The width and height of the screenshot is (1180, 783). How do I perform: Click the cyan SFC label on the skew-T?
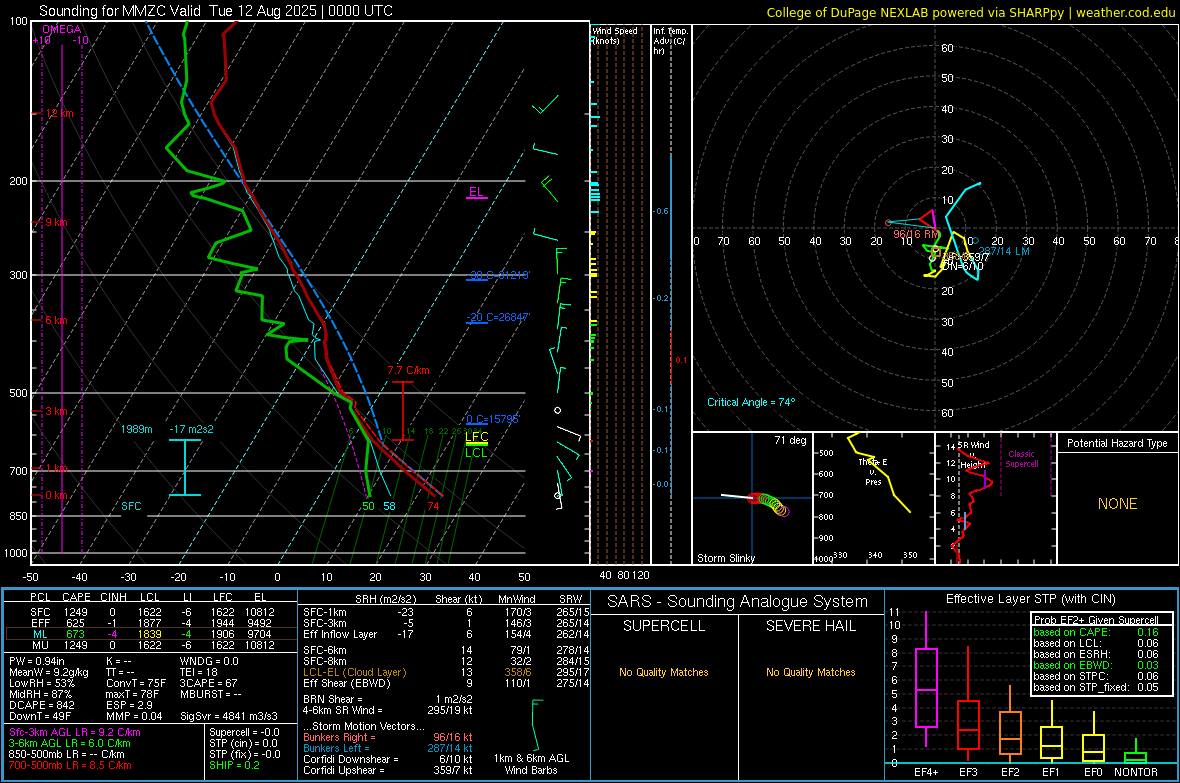131,506
